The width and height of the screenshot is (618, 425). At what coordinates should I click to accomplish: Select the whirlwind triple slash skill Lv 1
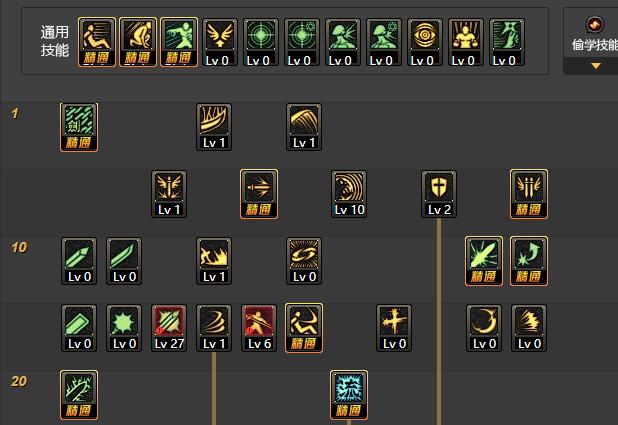click(214, 328)
